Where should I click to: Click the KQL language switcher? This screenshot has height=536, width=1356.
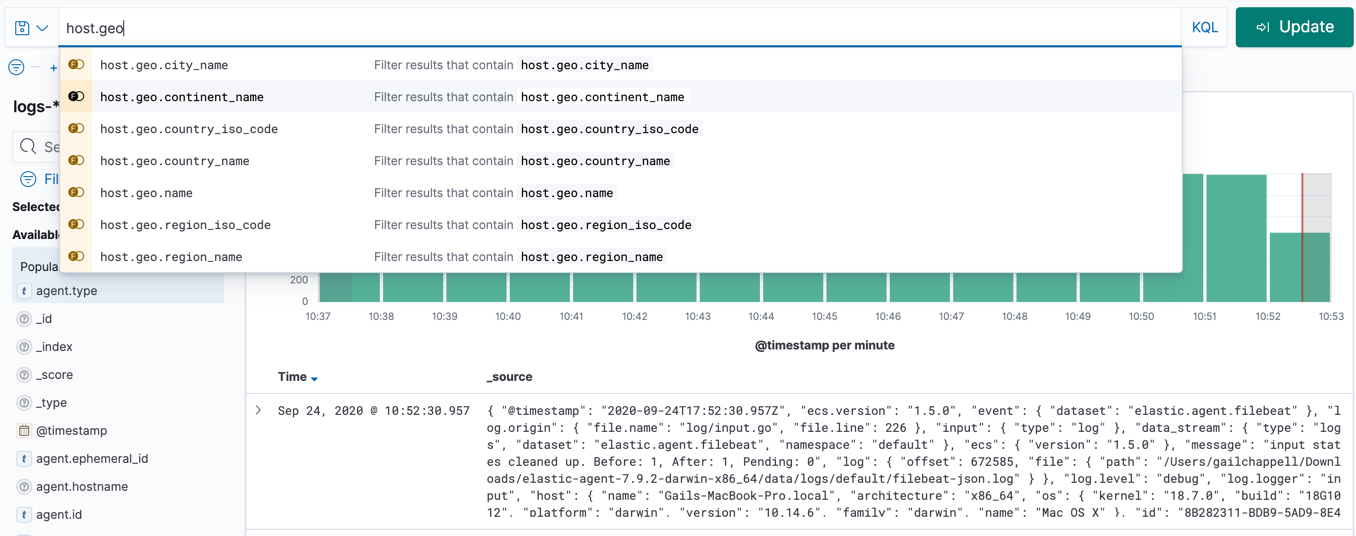1204,28
